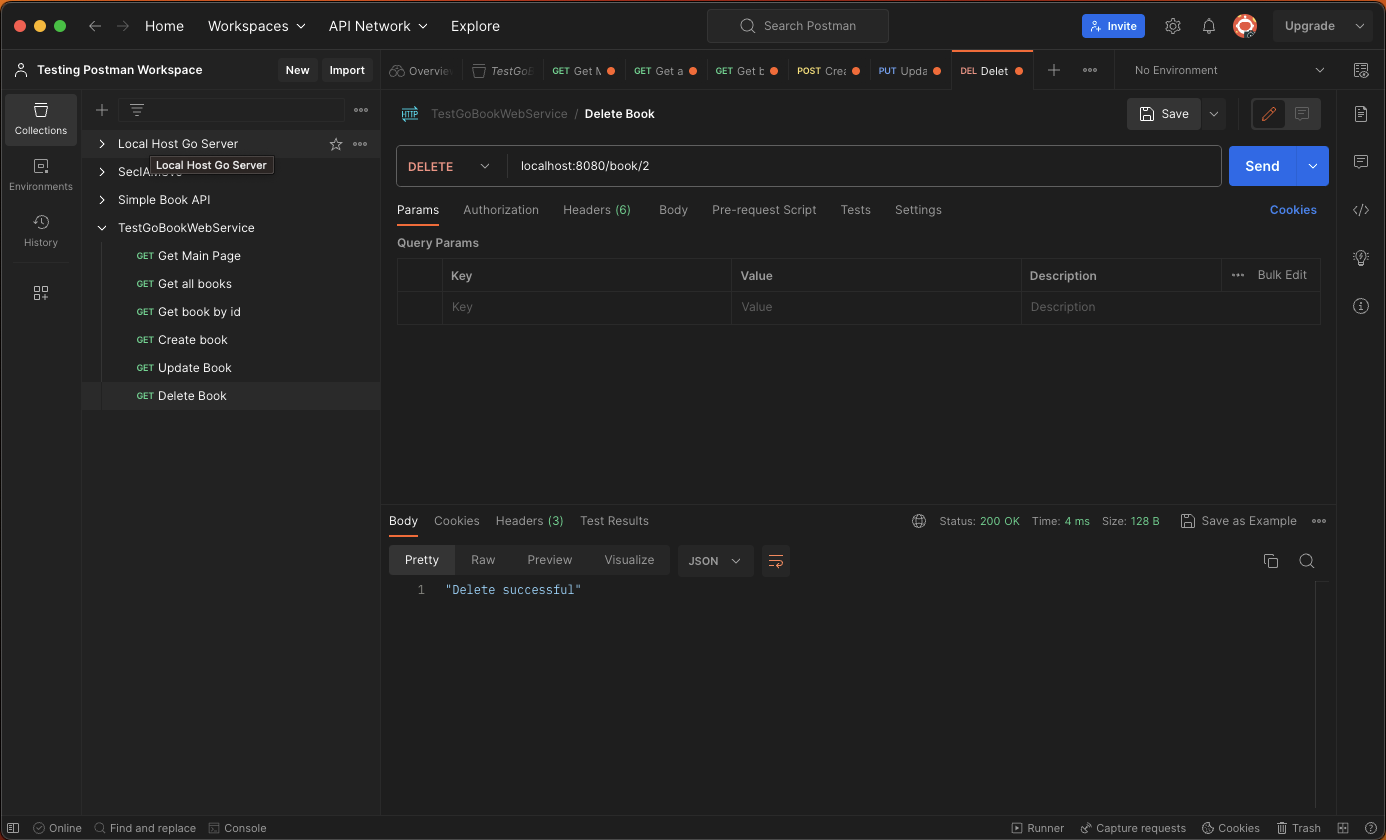
Task: Open the History sidebar panel
Action: (x=41, y=231)
